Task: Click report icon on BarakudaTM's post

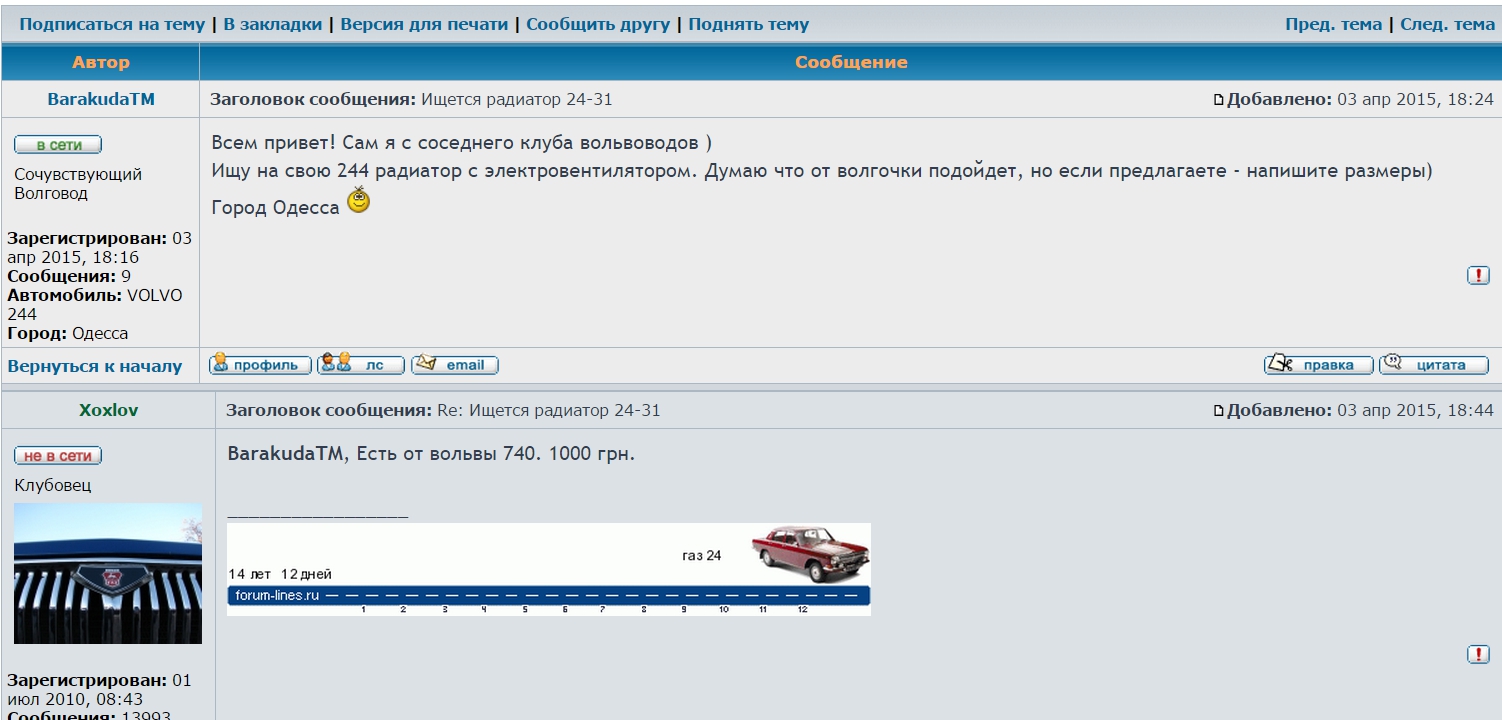Action: point(1478,275)
